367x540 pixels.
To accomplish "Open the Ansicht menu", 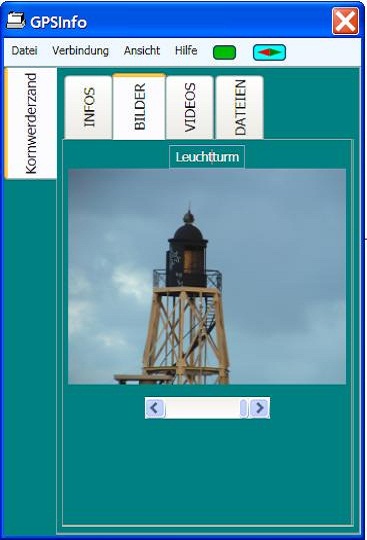I will pos(142,51).
